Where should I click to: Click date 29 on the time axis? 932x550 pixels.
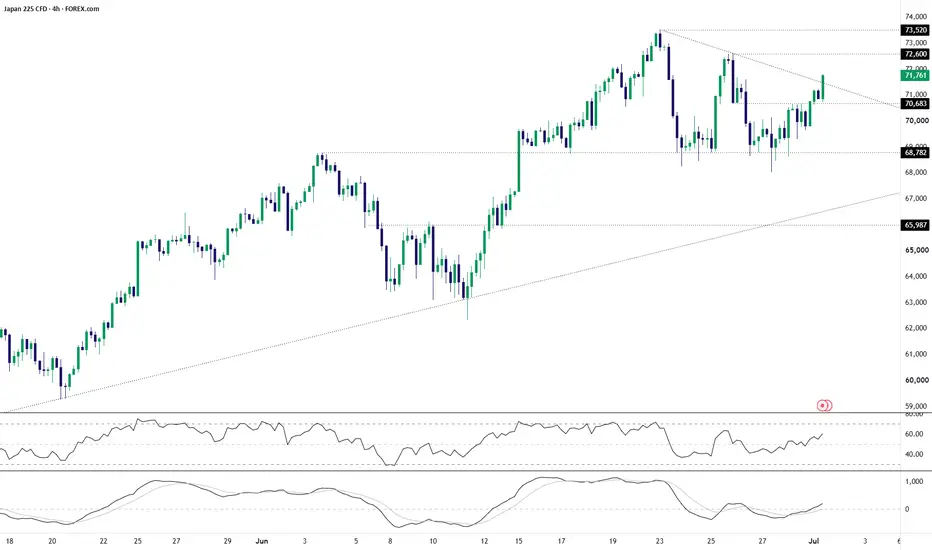pos(228,541)
